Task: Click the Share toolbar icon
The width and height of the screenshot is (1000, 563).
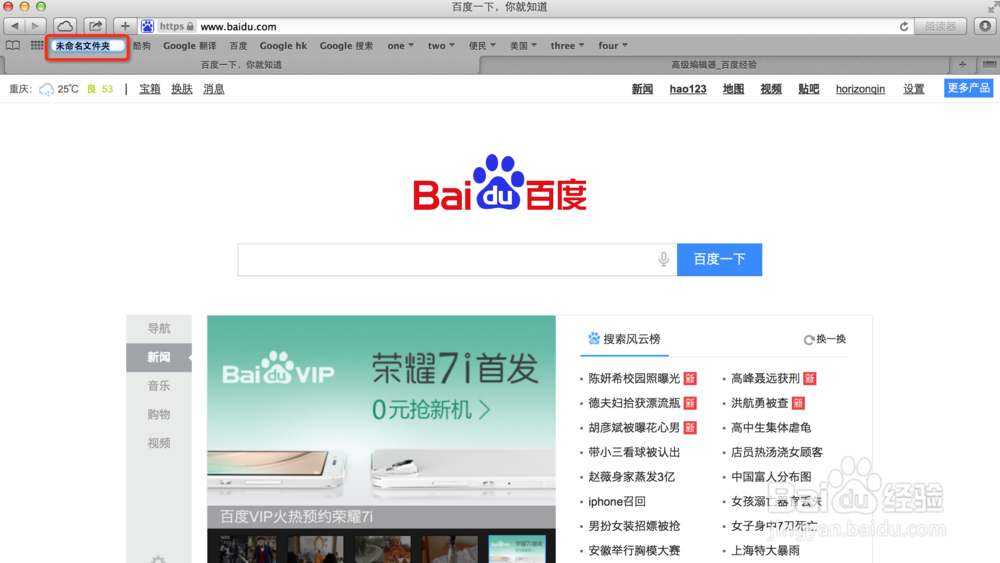Action: pos(95,26)
